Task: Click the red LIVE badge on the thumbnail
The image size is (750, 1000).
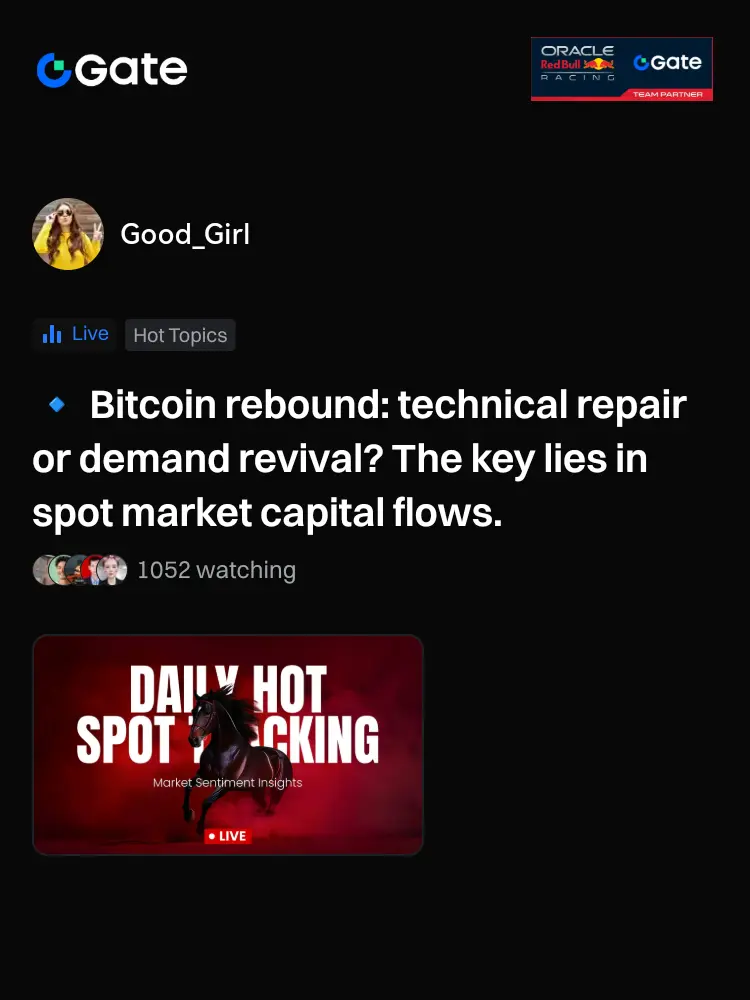Action: (x=228, y=836)
